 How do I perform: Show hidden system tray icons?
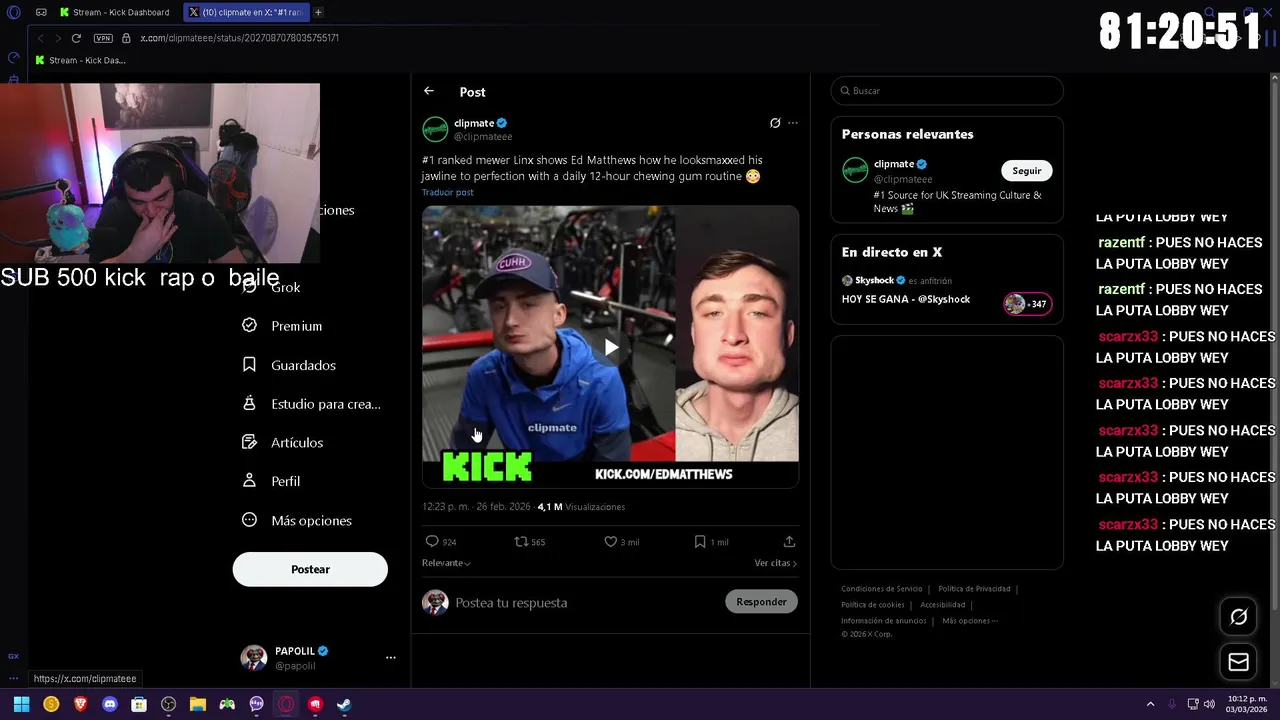click(x=1150, y=704)
